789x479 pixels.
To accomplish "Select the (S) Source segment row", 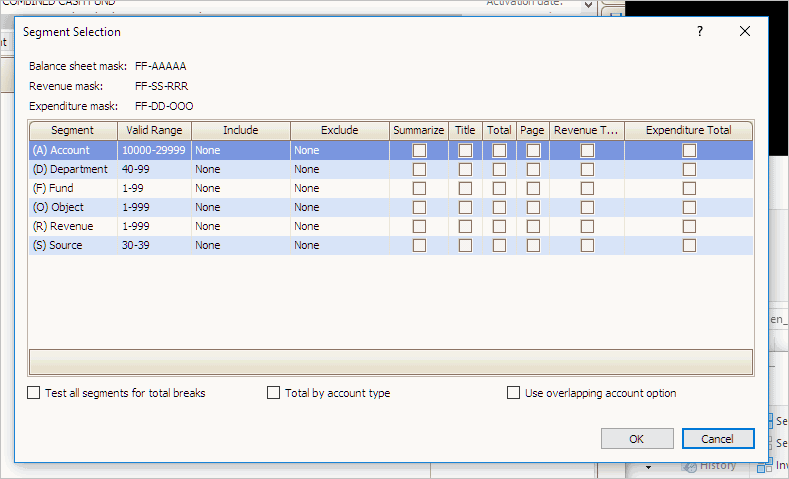I will click(390, 246).
